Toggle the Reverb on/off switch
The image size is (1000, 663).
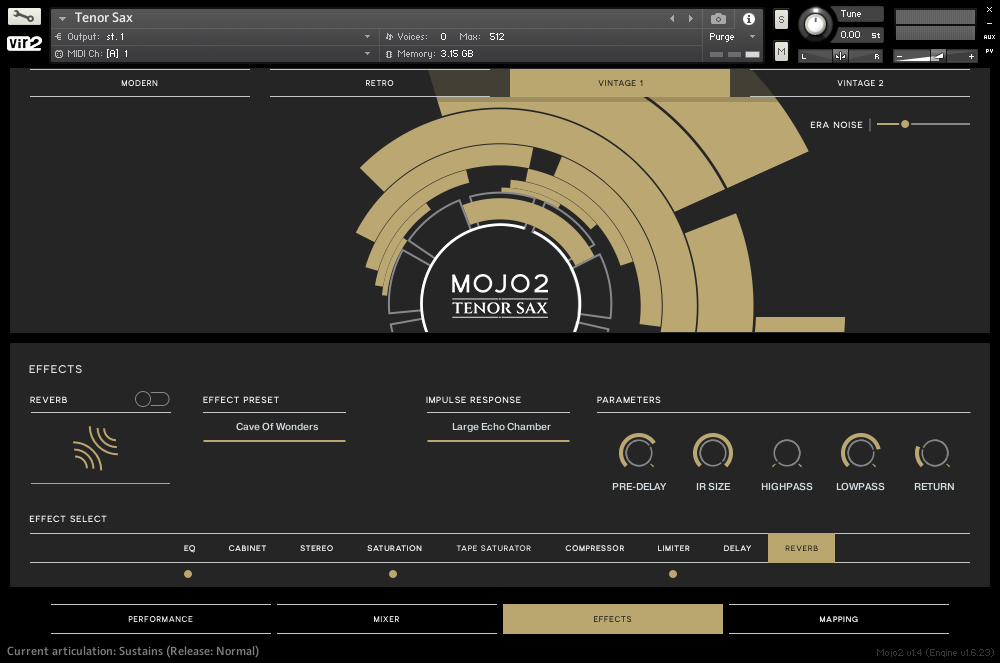tap(152, 398)
